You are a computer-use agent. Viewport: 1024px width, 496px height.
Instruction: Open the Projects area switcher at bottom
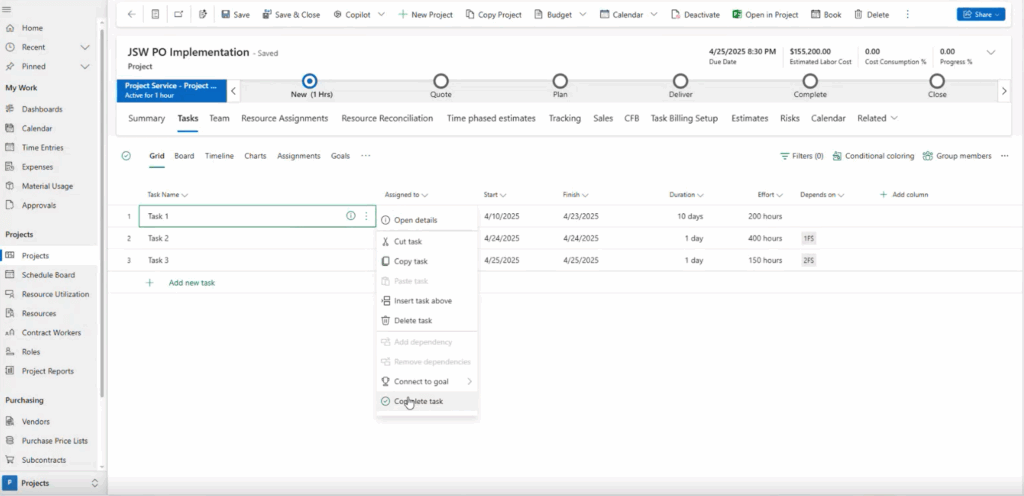(52, 483)
